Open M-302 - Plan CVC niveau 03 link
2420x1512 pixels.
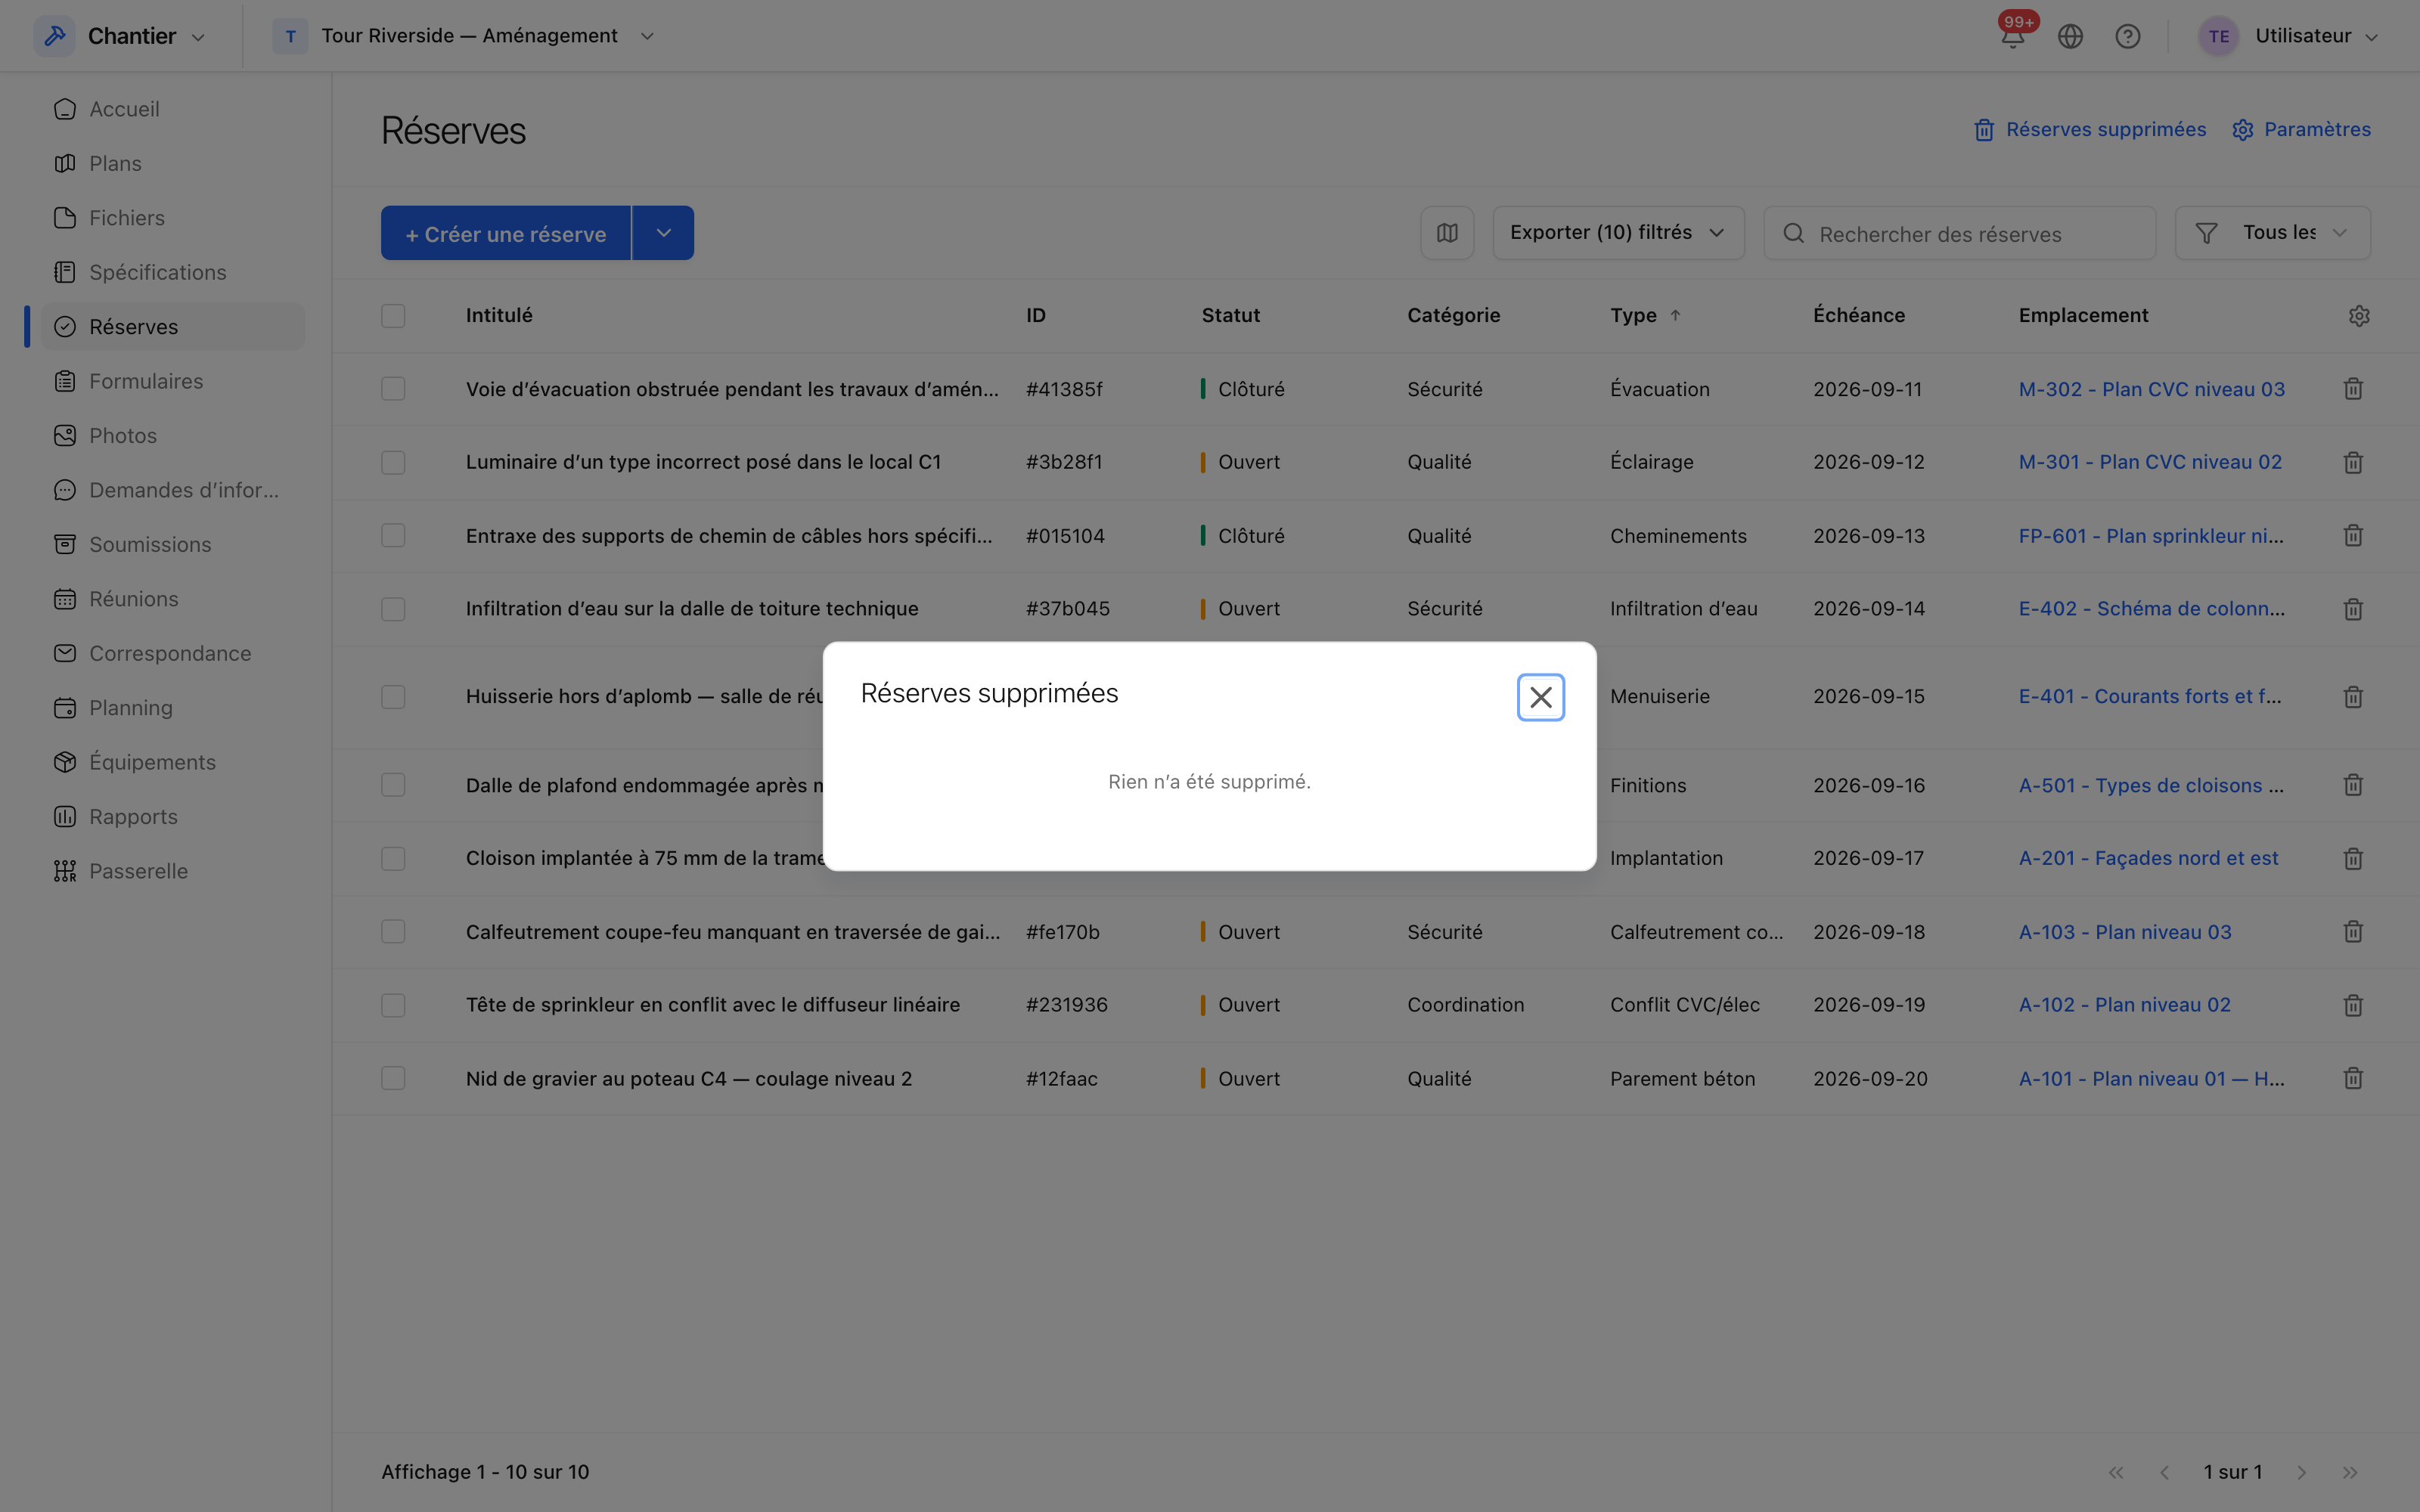pos(2151,389)
